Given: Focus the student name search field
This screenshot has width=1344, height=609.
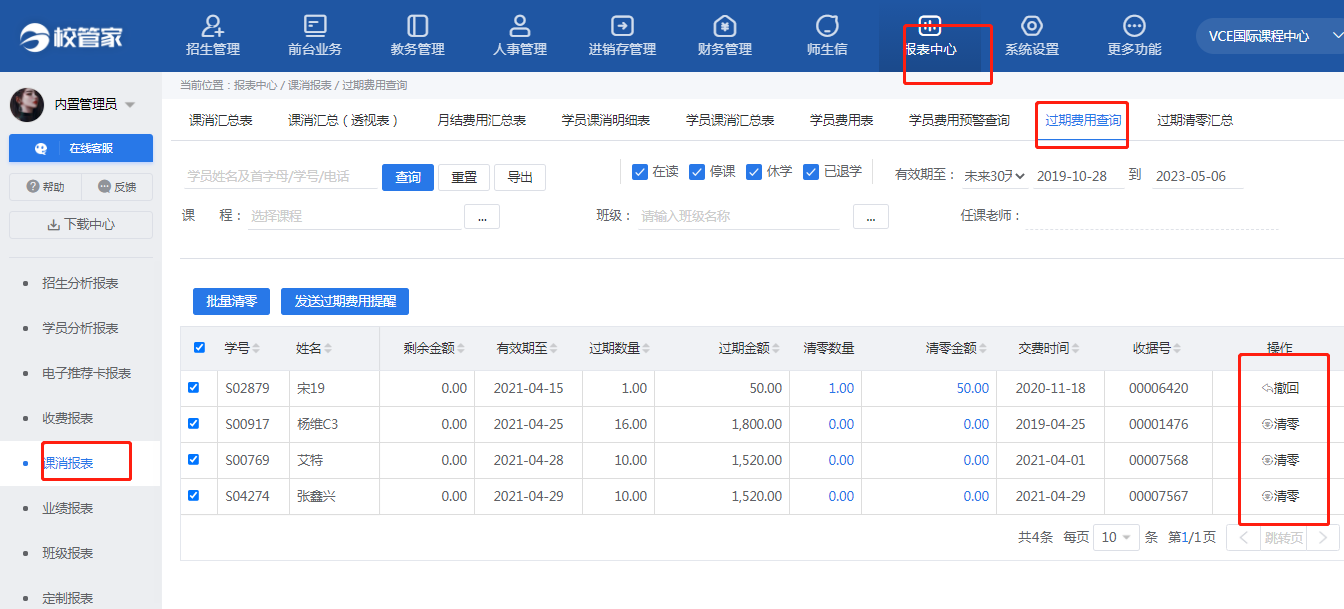Looking at the screenshot, I should point(280,176).
